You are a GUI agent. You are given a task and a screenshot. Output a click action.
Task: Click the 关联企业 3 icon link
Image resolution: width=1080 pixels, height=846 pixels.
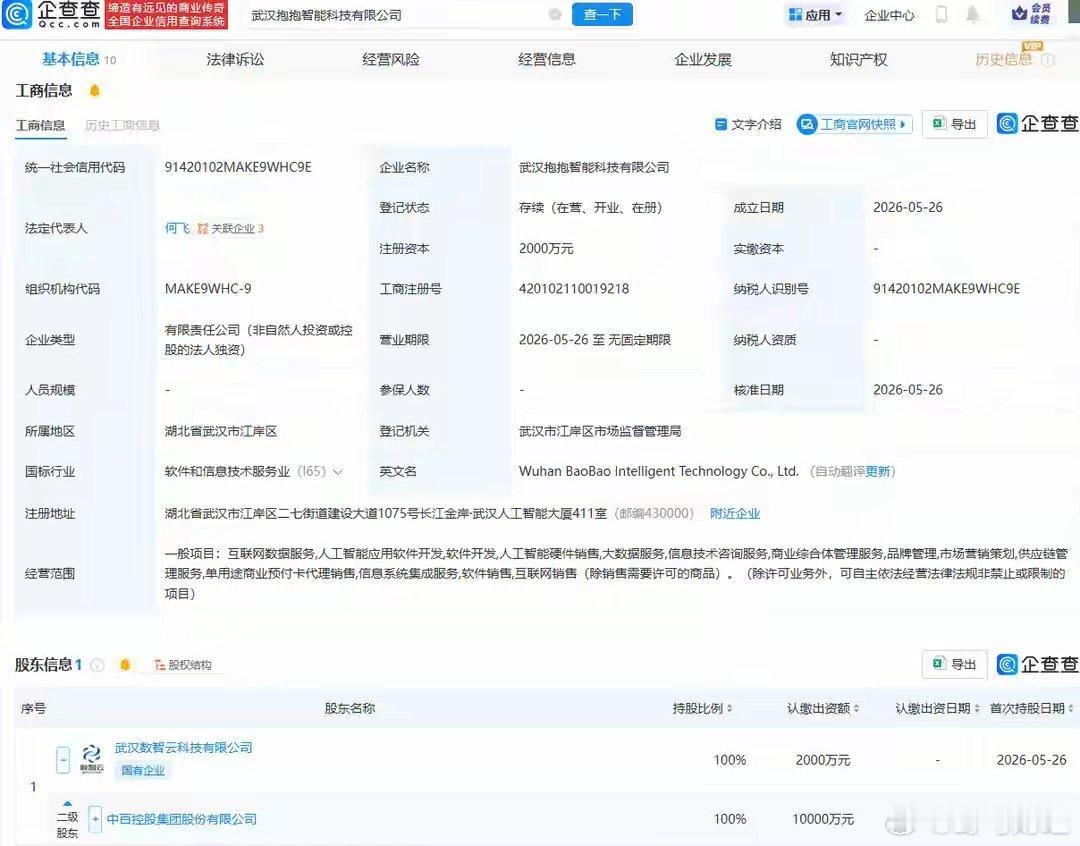pos(231,229)
